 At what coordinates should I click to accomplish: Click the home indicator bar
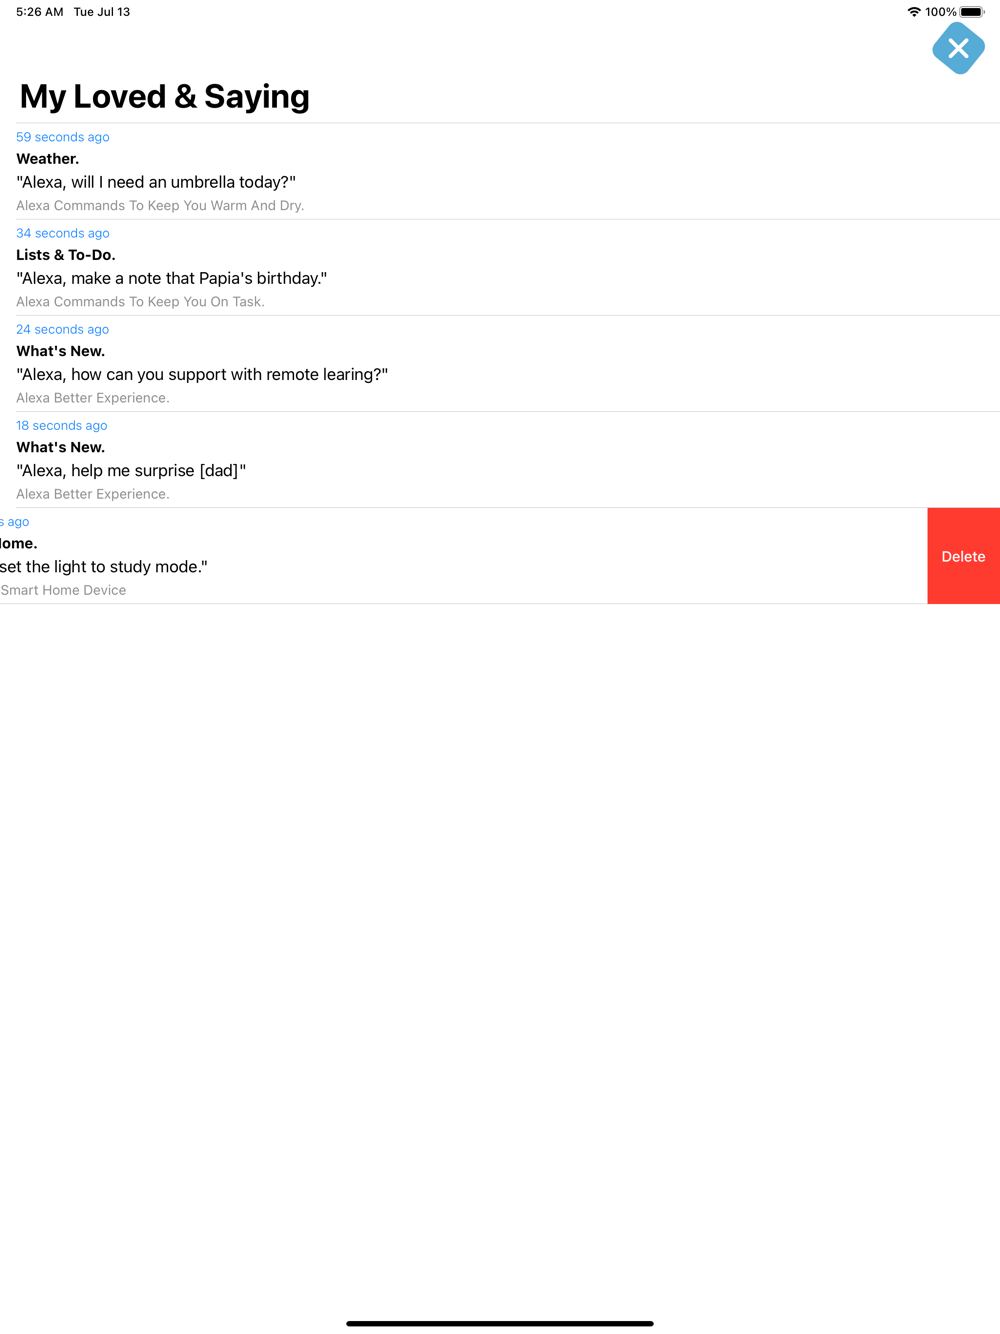tap(500, 1323)
